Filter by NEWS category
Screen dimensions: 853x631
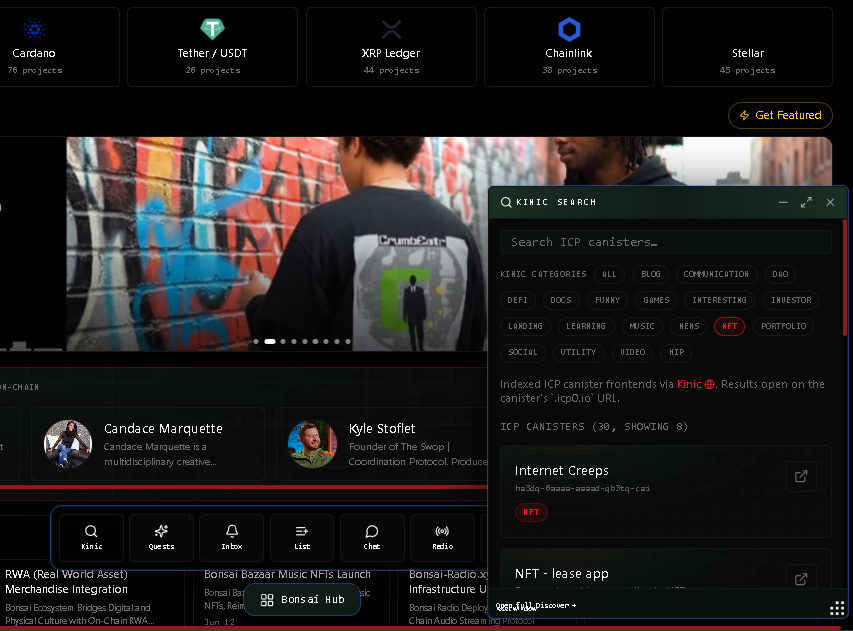pyautogui.click(x=689, y=326)
